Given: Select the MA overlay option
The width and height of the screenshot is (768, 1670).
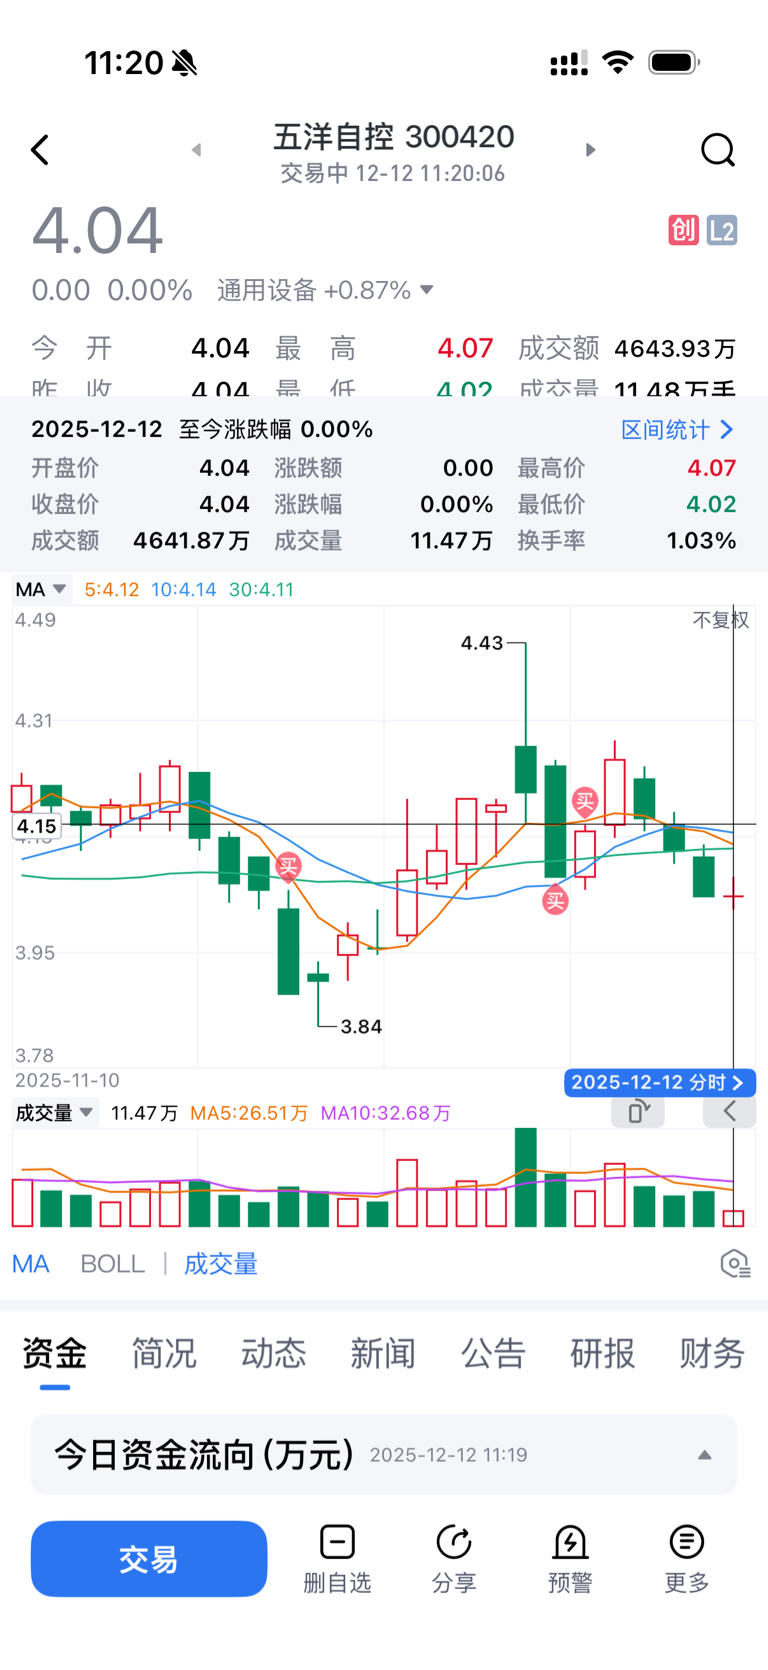Looking at the screenshot, I should click(31, 1264).
